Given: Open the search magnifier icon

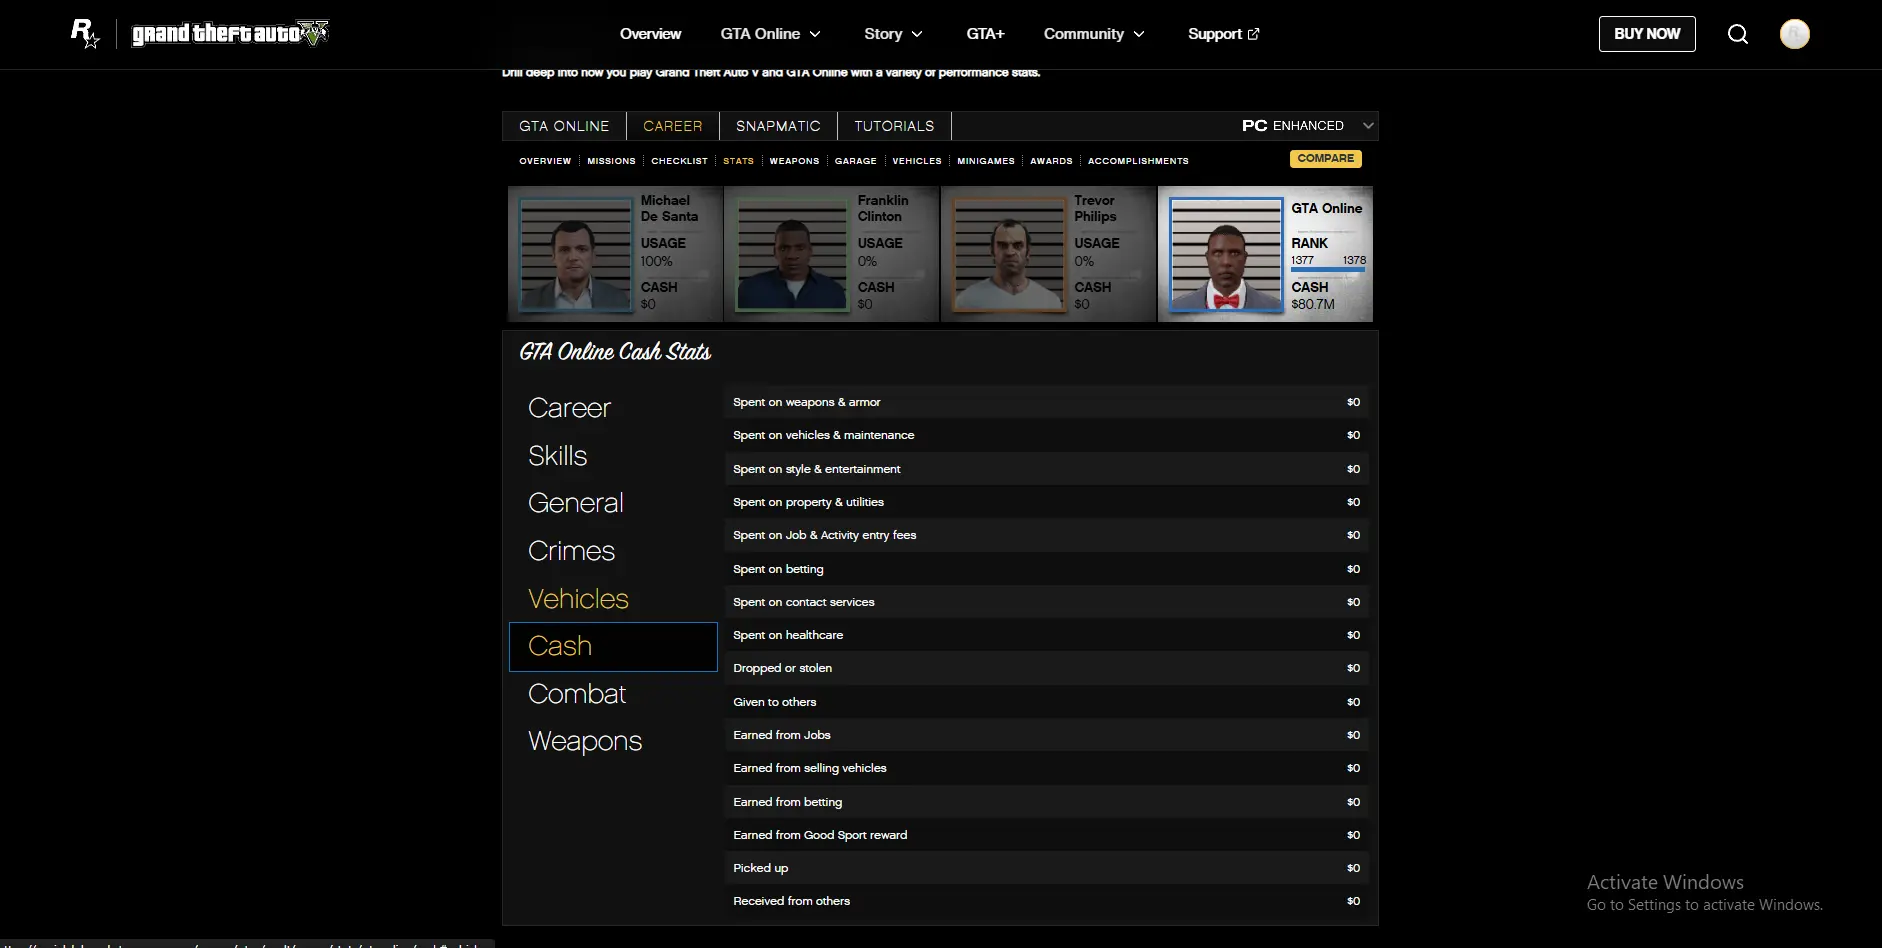Looking at the screenshot, I should [1738, 34].
